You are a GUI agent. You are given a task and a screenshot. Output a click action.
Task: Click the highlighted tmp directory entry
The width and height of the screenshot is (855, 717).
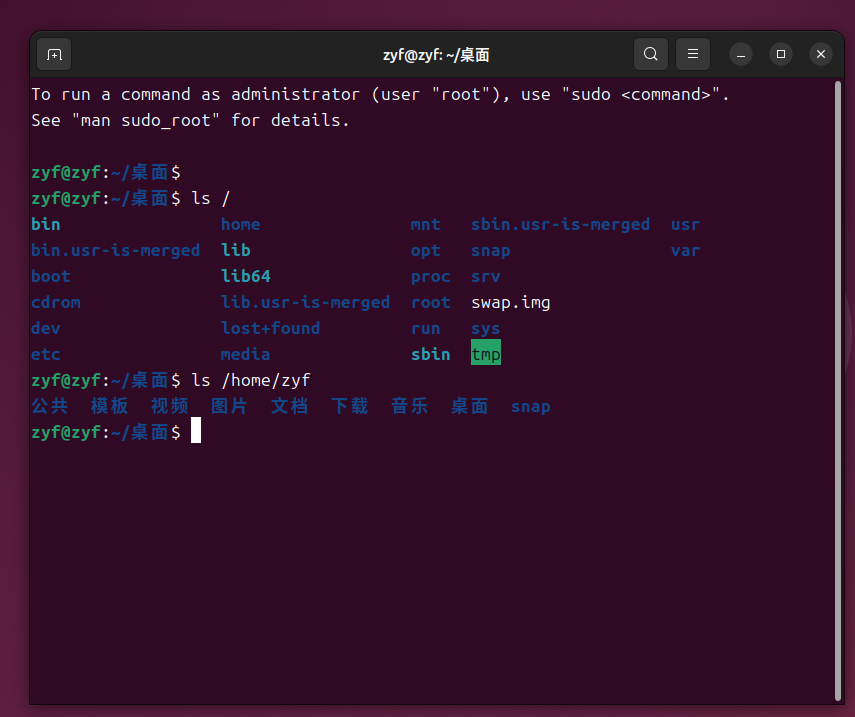tap(486, 354)
